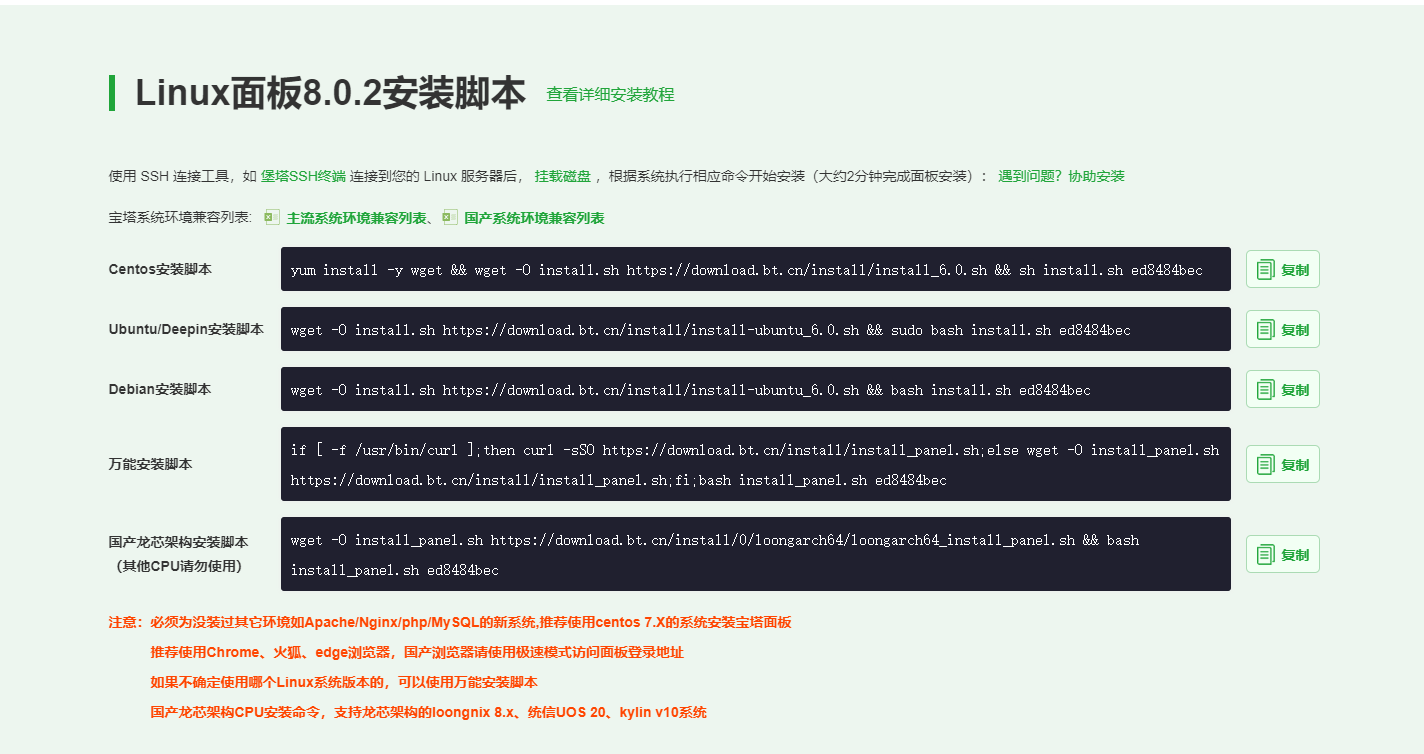Viewport: 1424px width, 754px height.
Task: Copy the Ubuntu/Deepin install script
Action: click(x=1283, y=329)
